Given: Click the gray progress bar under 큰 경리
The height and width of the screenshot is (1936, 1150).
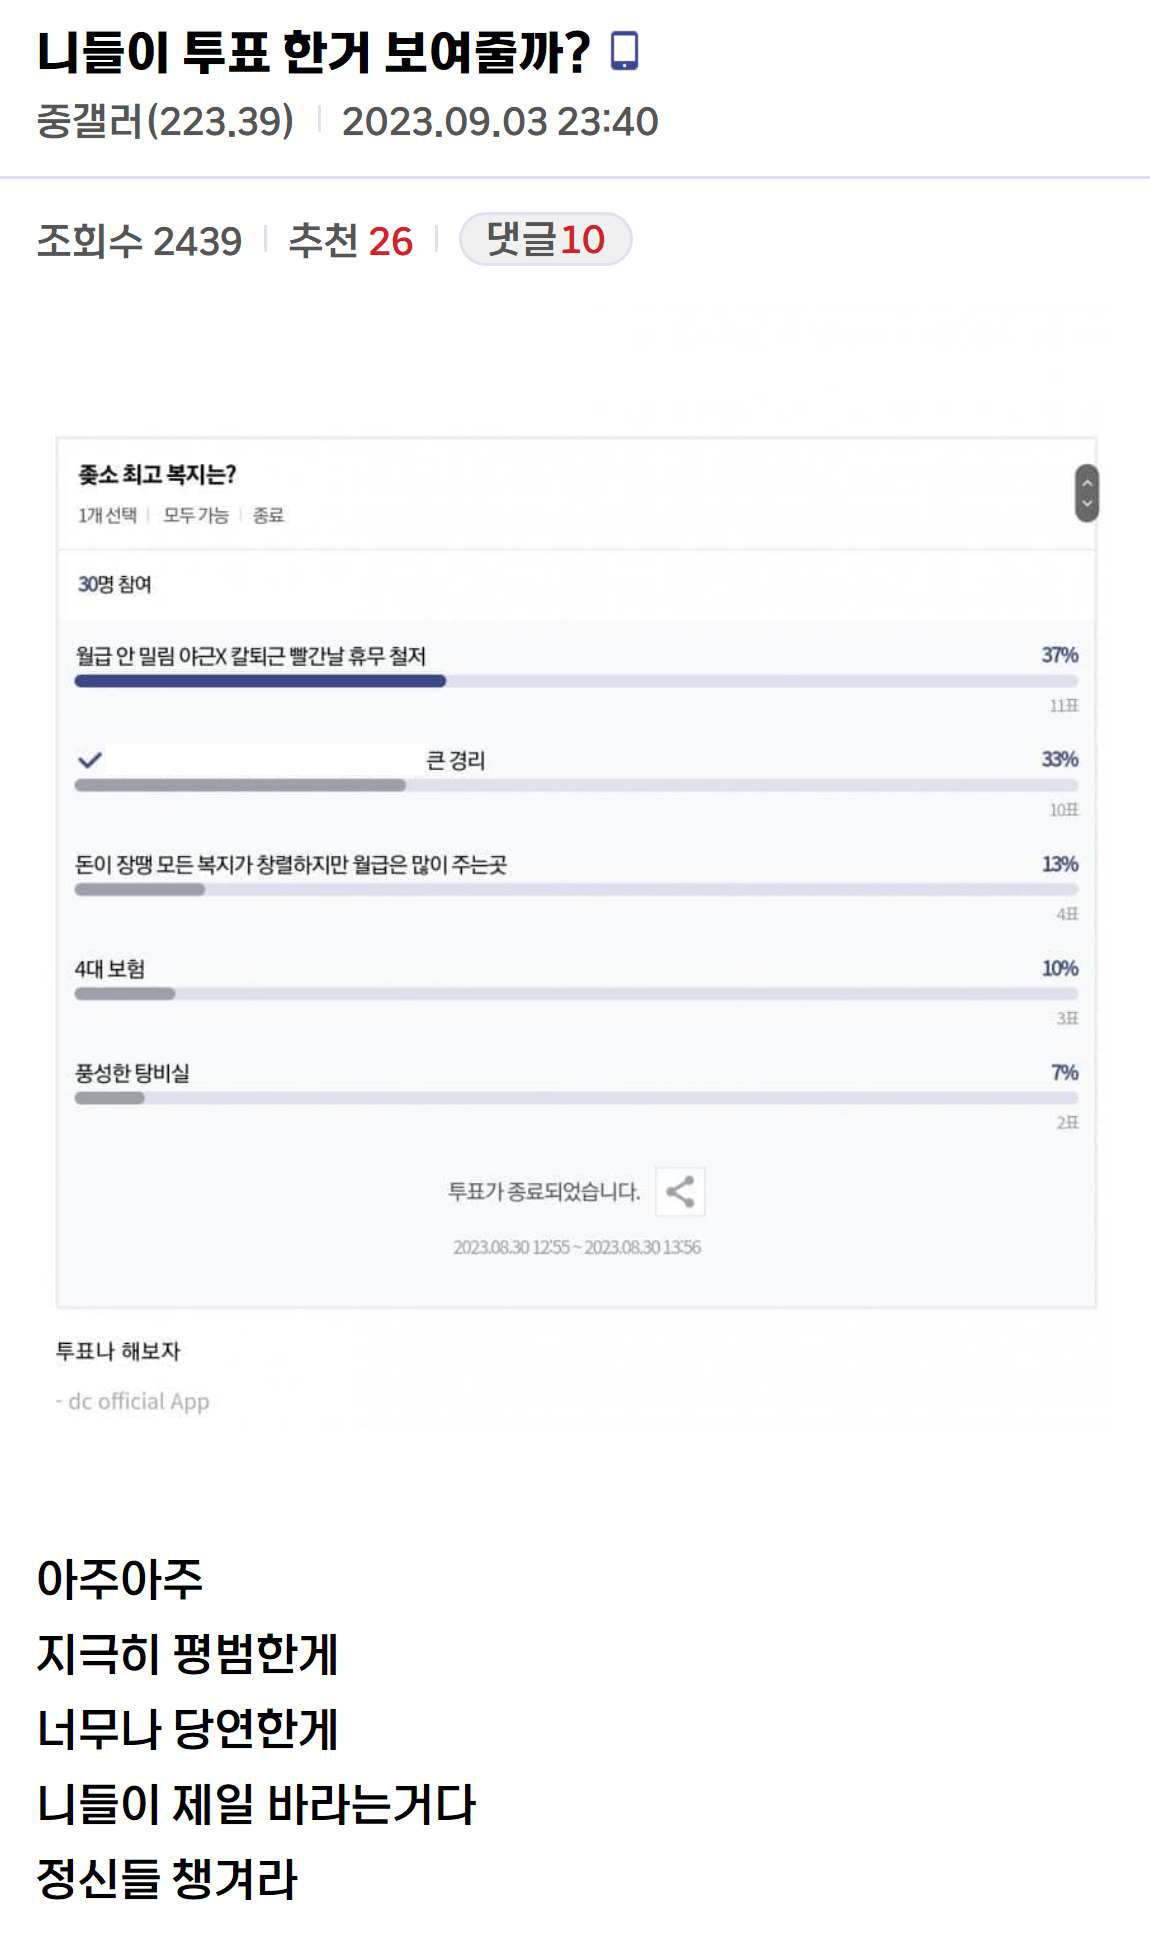Looking at the screenshot, I should coord(240,786).
